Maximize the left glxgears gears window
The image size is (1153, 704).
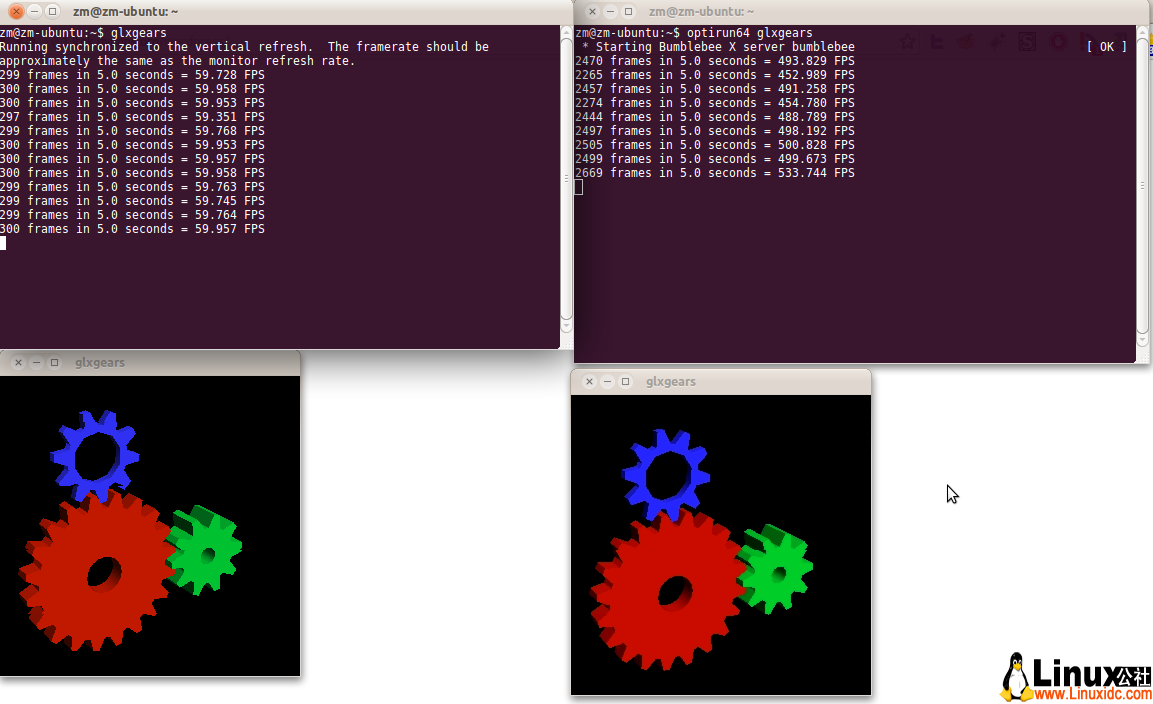[55, 362]
